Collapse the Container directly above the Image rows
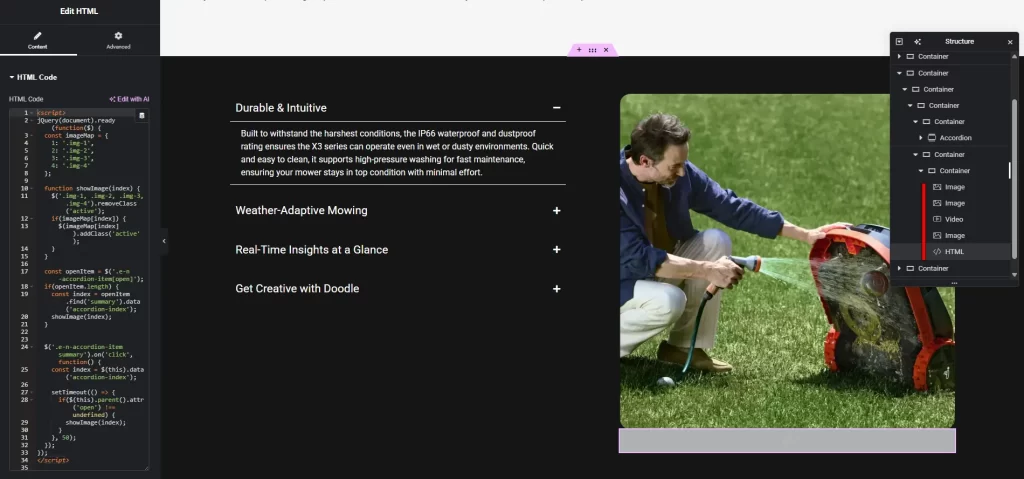This screenshot has height=479, width=1024. (x=921, y=171)
